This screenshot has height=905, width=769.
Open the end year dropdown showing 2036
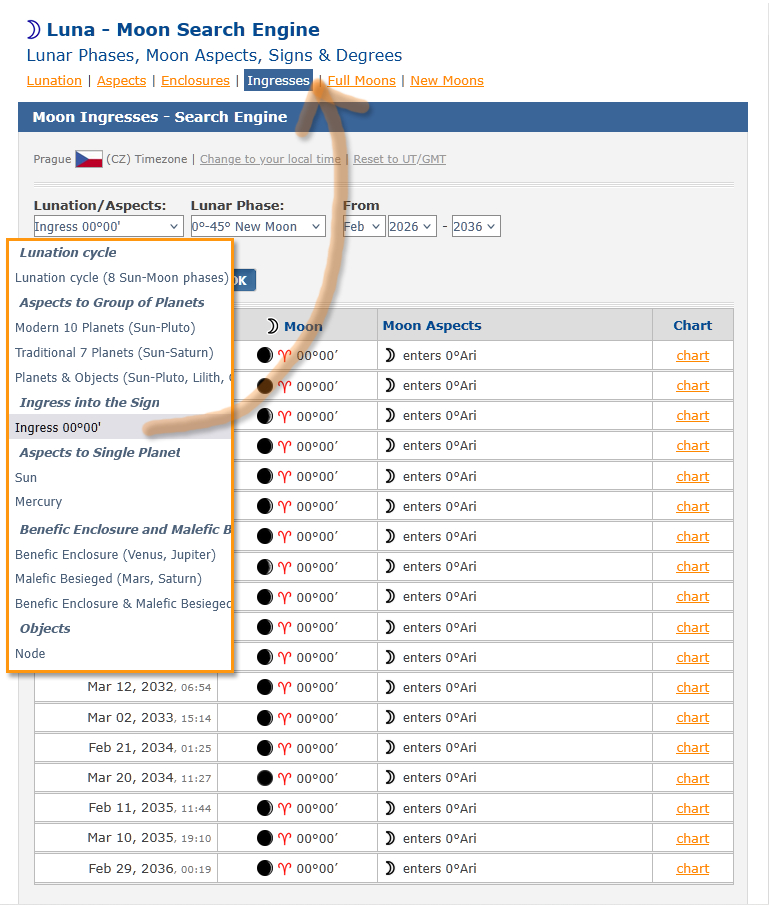coord(475,227)
